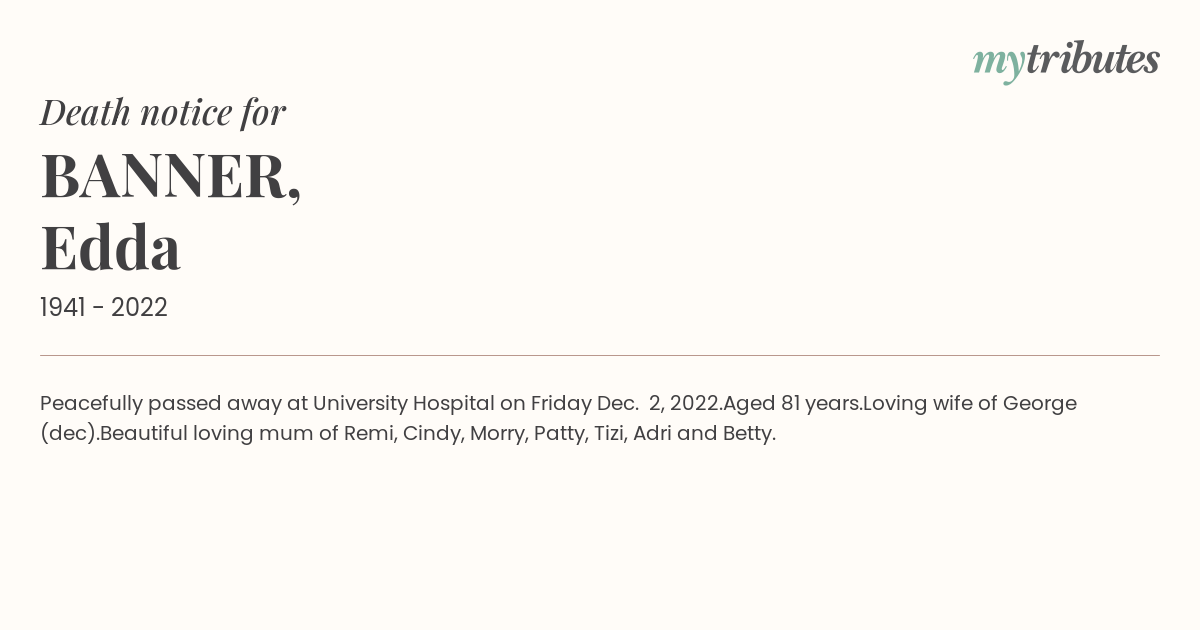Click the date "Friday Dec. 2, 2022"
The image size is (1200, 630).
pos(624,403)
